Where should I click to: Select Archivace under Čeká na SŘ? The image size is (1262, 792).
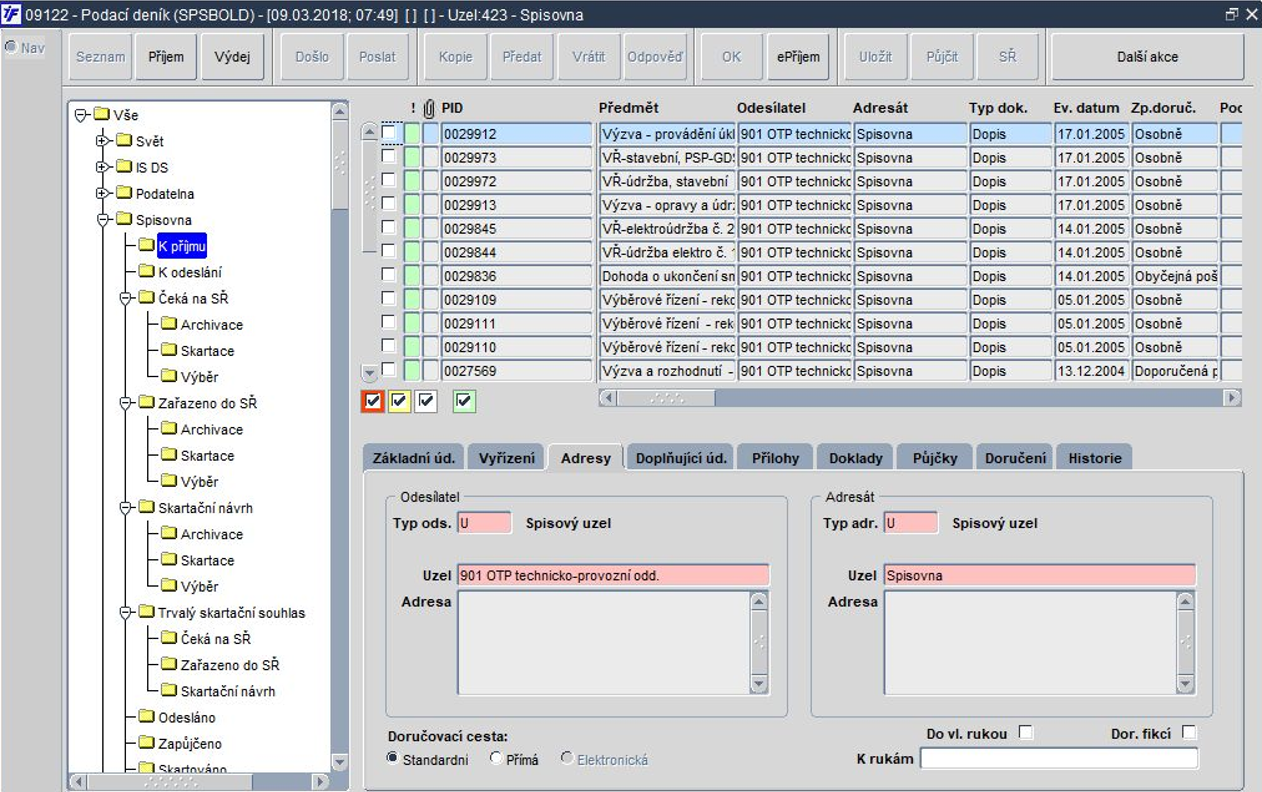(x=212, y=324)
